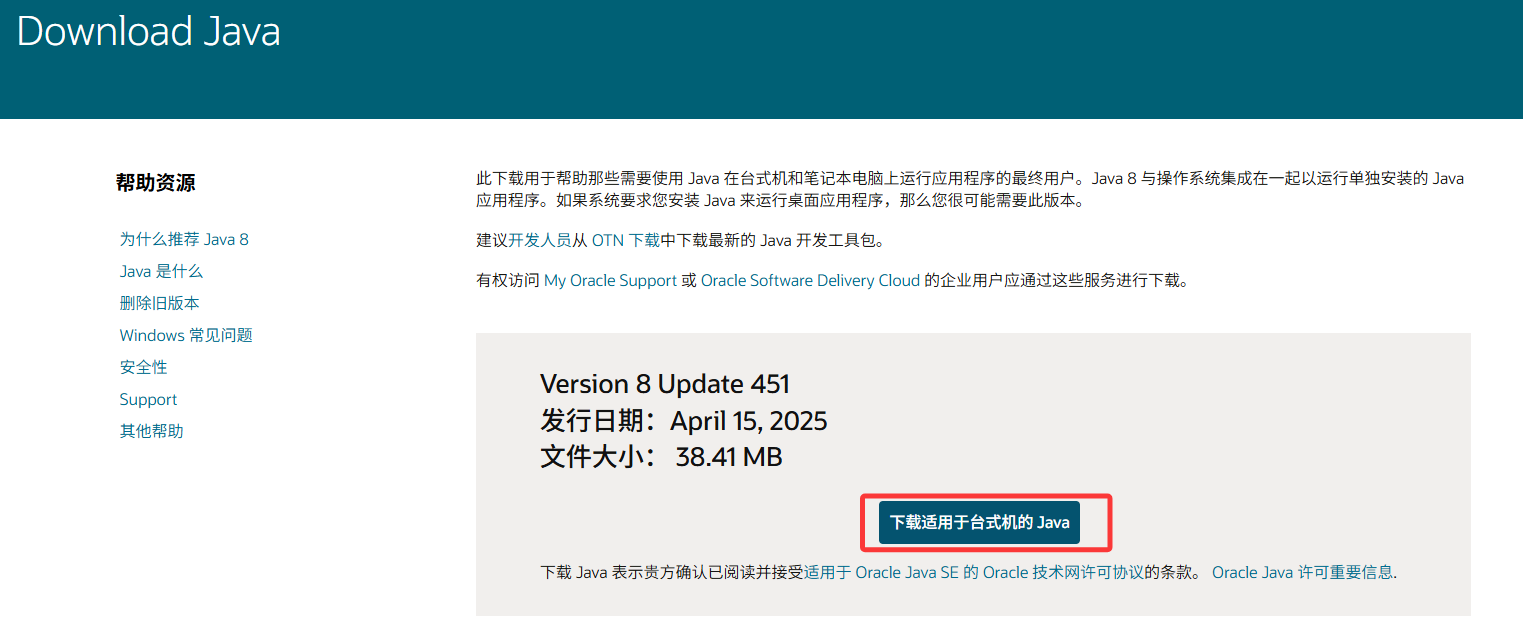Click the 帮助资源 sidebar heading
This screenshot has height=636, width=1523.
click(155, 183)
